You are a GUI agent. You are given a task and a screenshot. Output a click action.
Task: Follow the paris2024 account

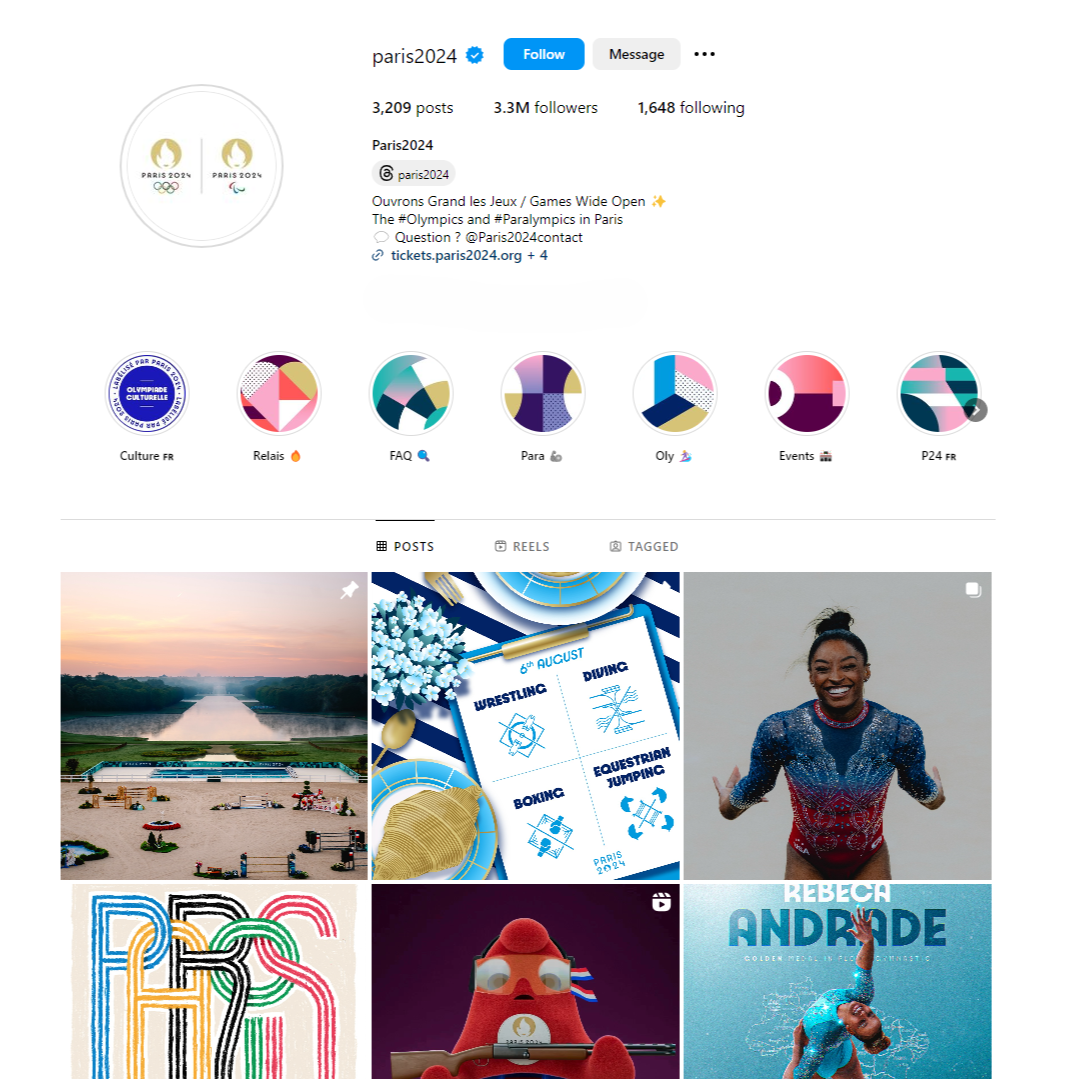[544, 54]
